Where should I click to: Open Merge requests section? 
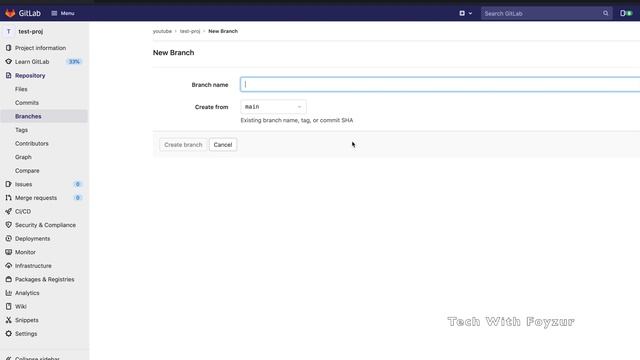tap(36, 198)
